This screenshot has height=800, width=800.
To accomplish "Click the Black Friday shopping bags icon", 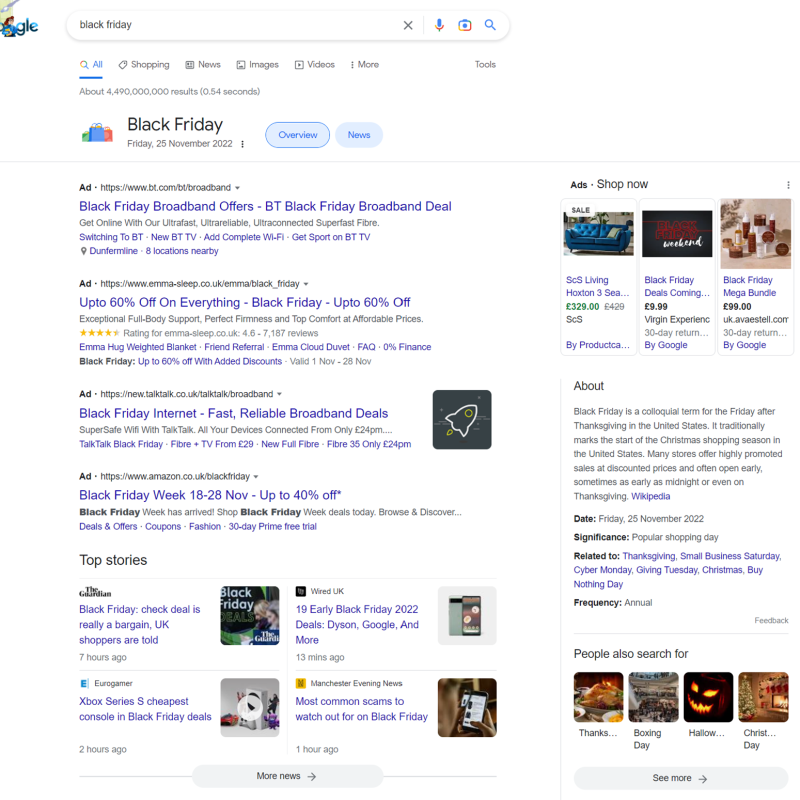I will click(97, 133).
